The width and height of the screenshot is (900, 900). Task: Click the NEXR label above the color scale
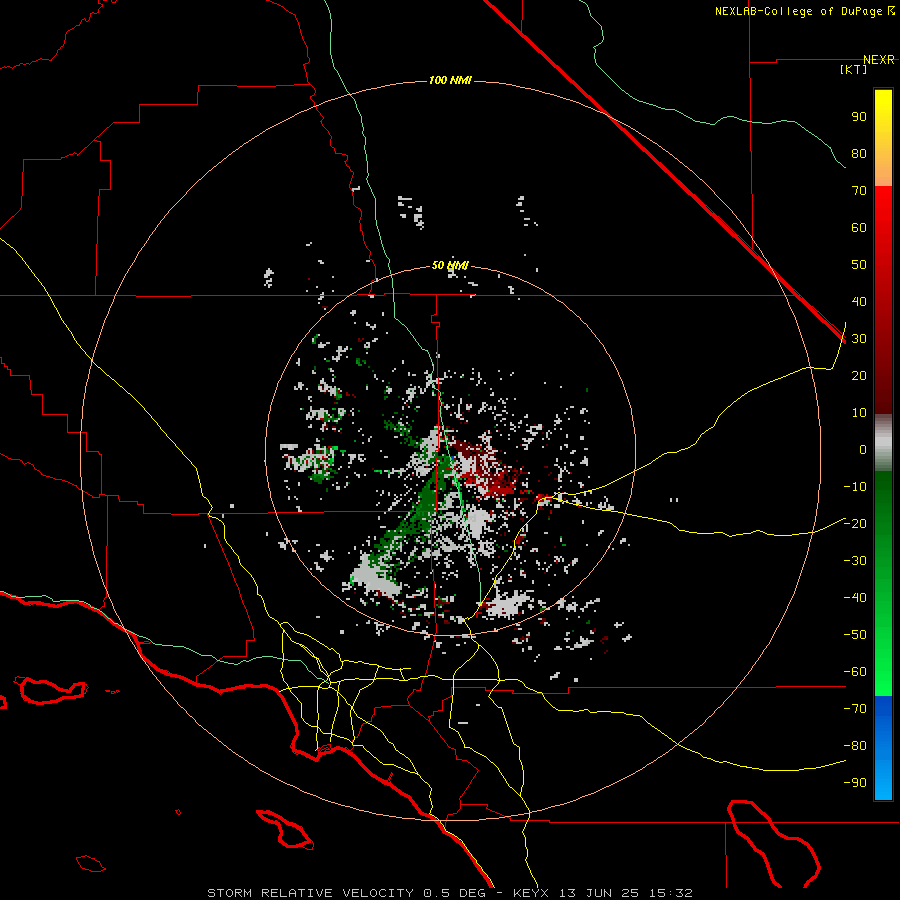879,60
